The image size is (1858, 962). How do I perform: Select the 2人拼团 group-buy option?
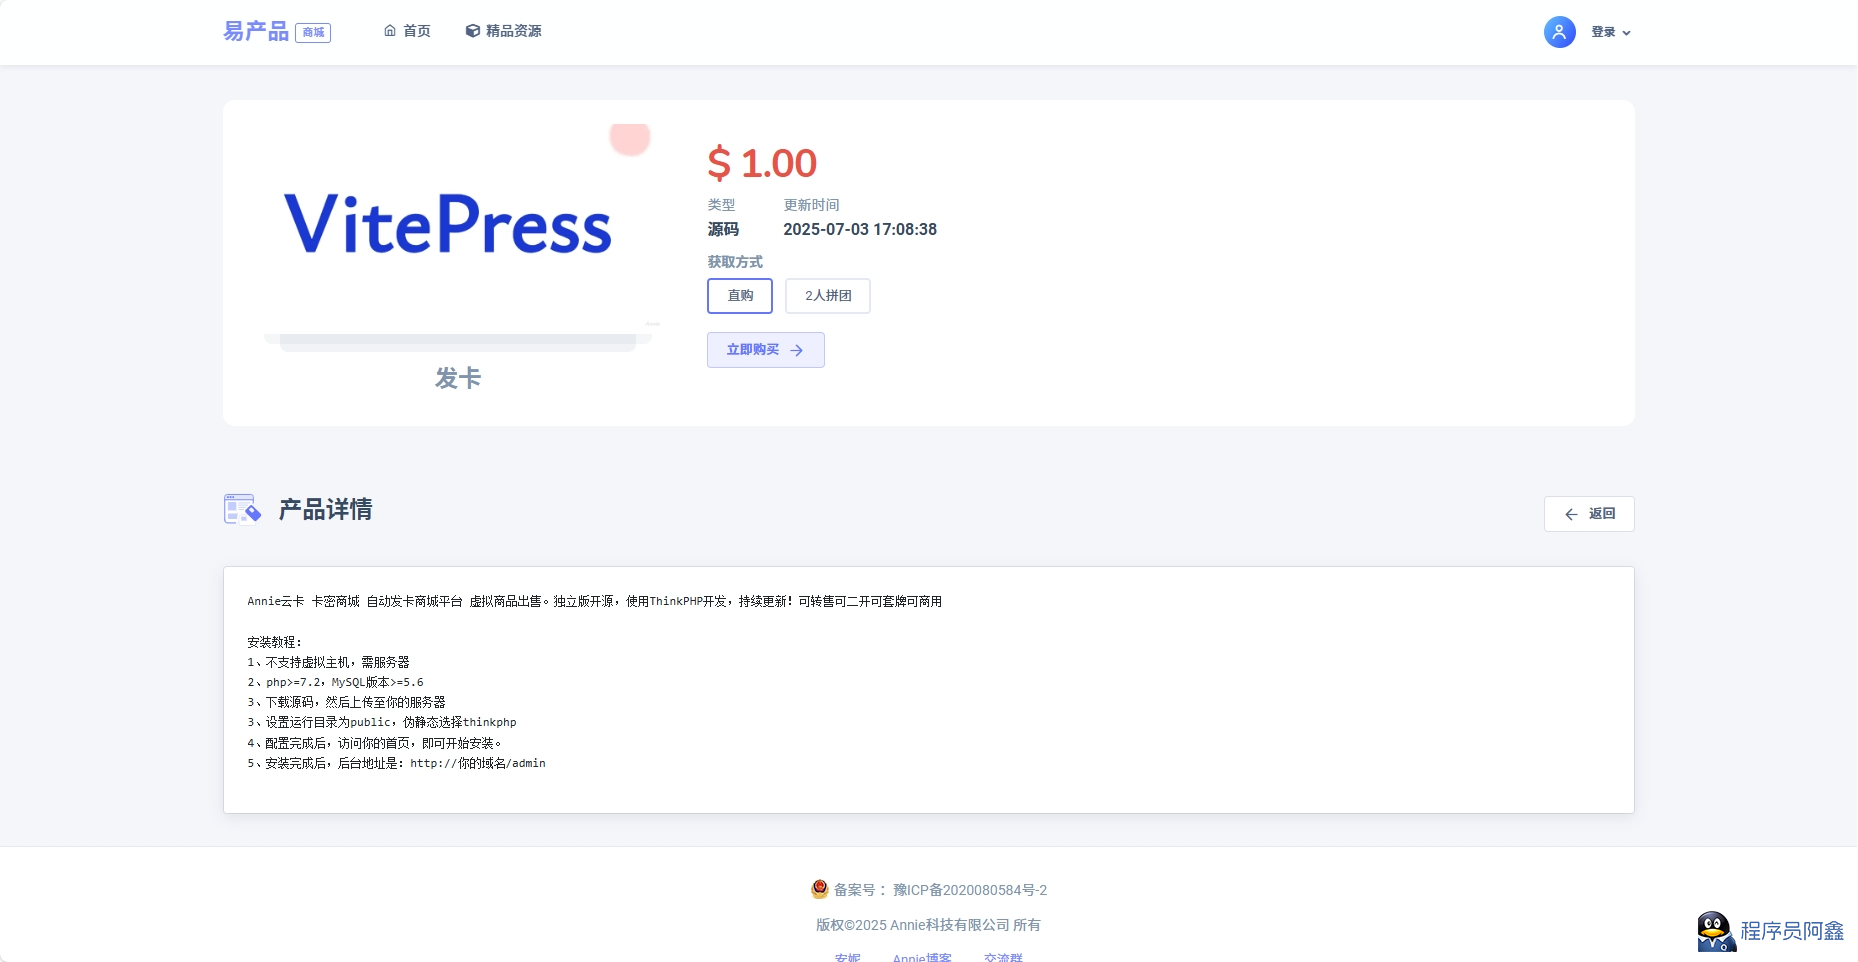tap(828, 296)
